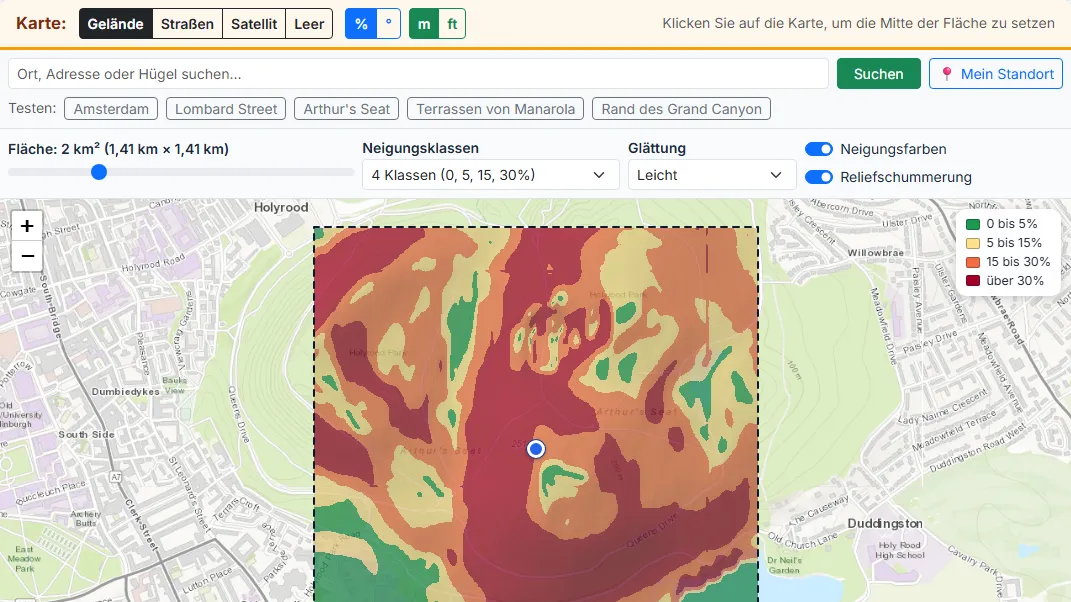Open the Glättung dropdown
This screenshot has height=602, width=1071.
(x=712, y=175)
